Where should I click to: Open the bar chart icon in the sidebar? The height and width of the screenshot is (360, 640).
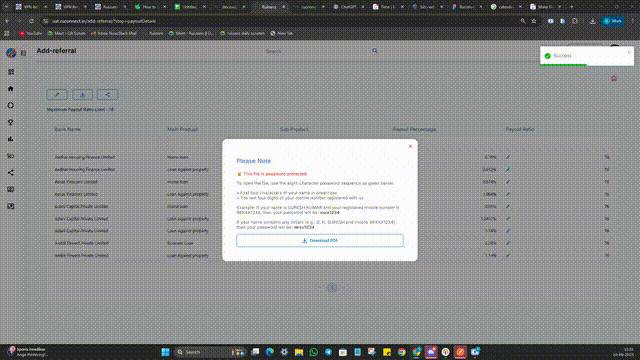click(x=11, y=139)
